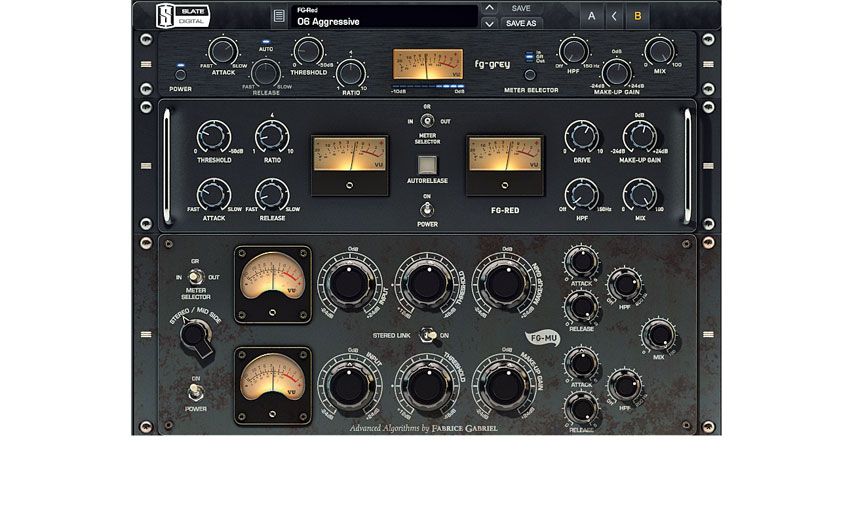This screenshot has width=850, height=505.
Task: Click the FG-MU module drag handle on left
Action: [146, 335]
